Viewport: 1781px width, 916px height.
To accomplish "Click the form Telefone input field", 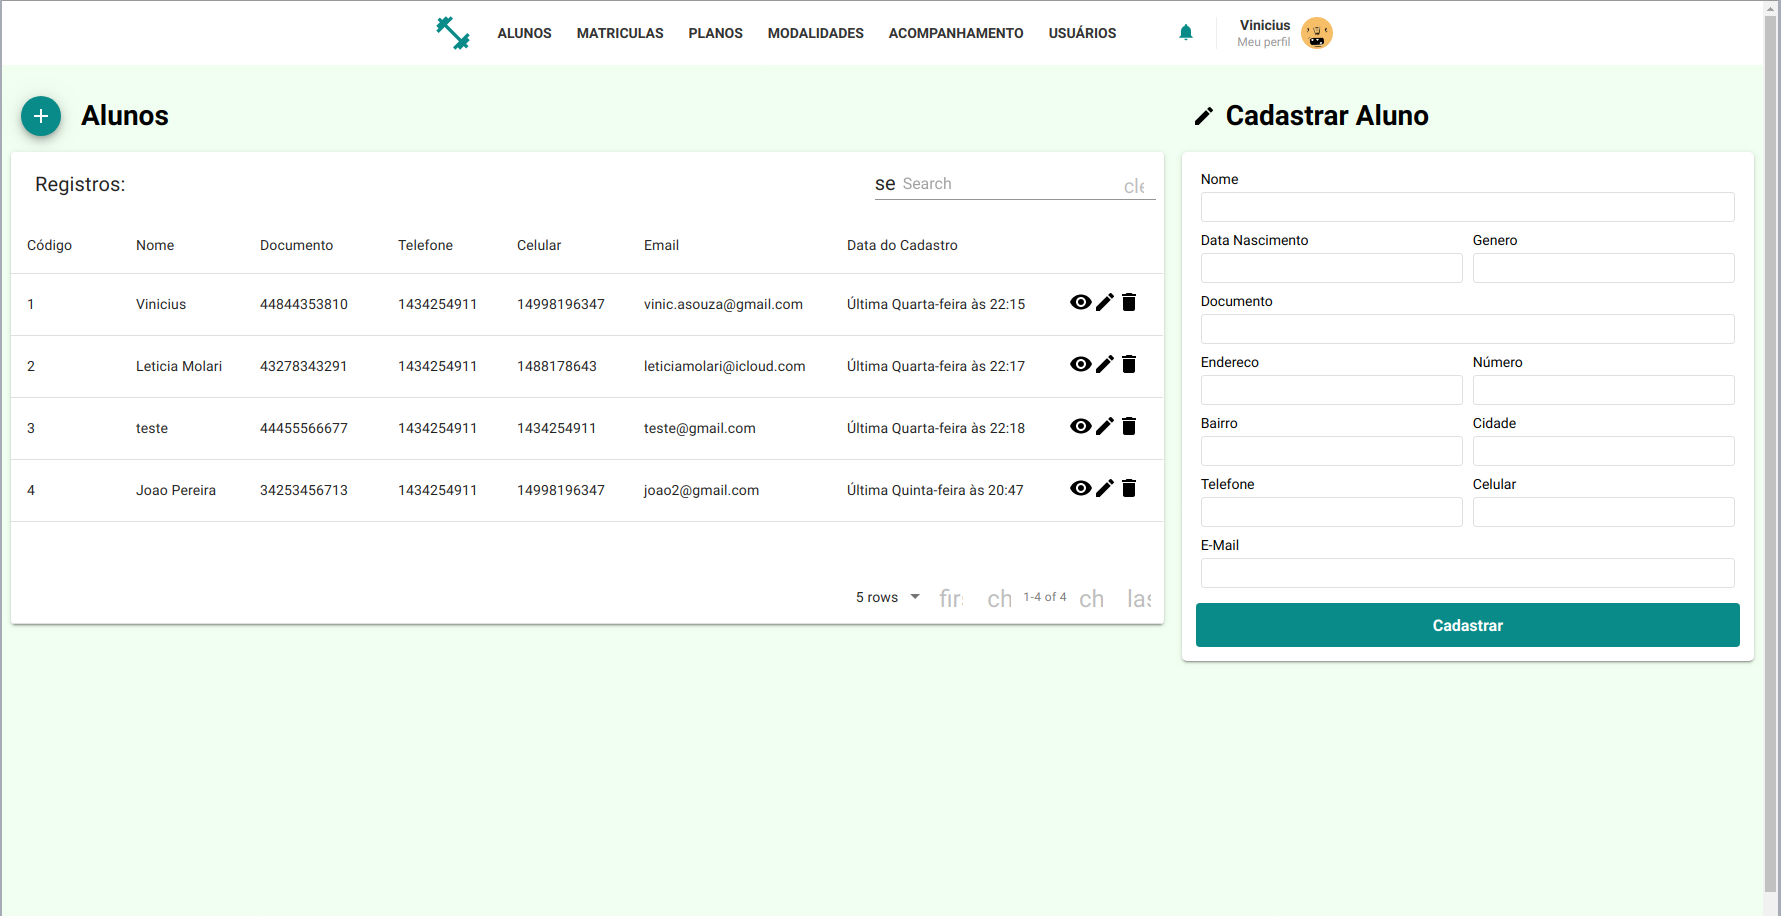I will tap(1331, 512).
